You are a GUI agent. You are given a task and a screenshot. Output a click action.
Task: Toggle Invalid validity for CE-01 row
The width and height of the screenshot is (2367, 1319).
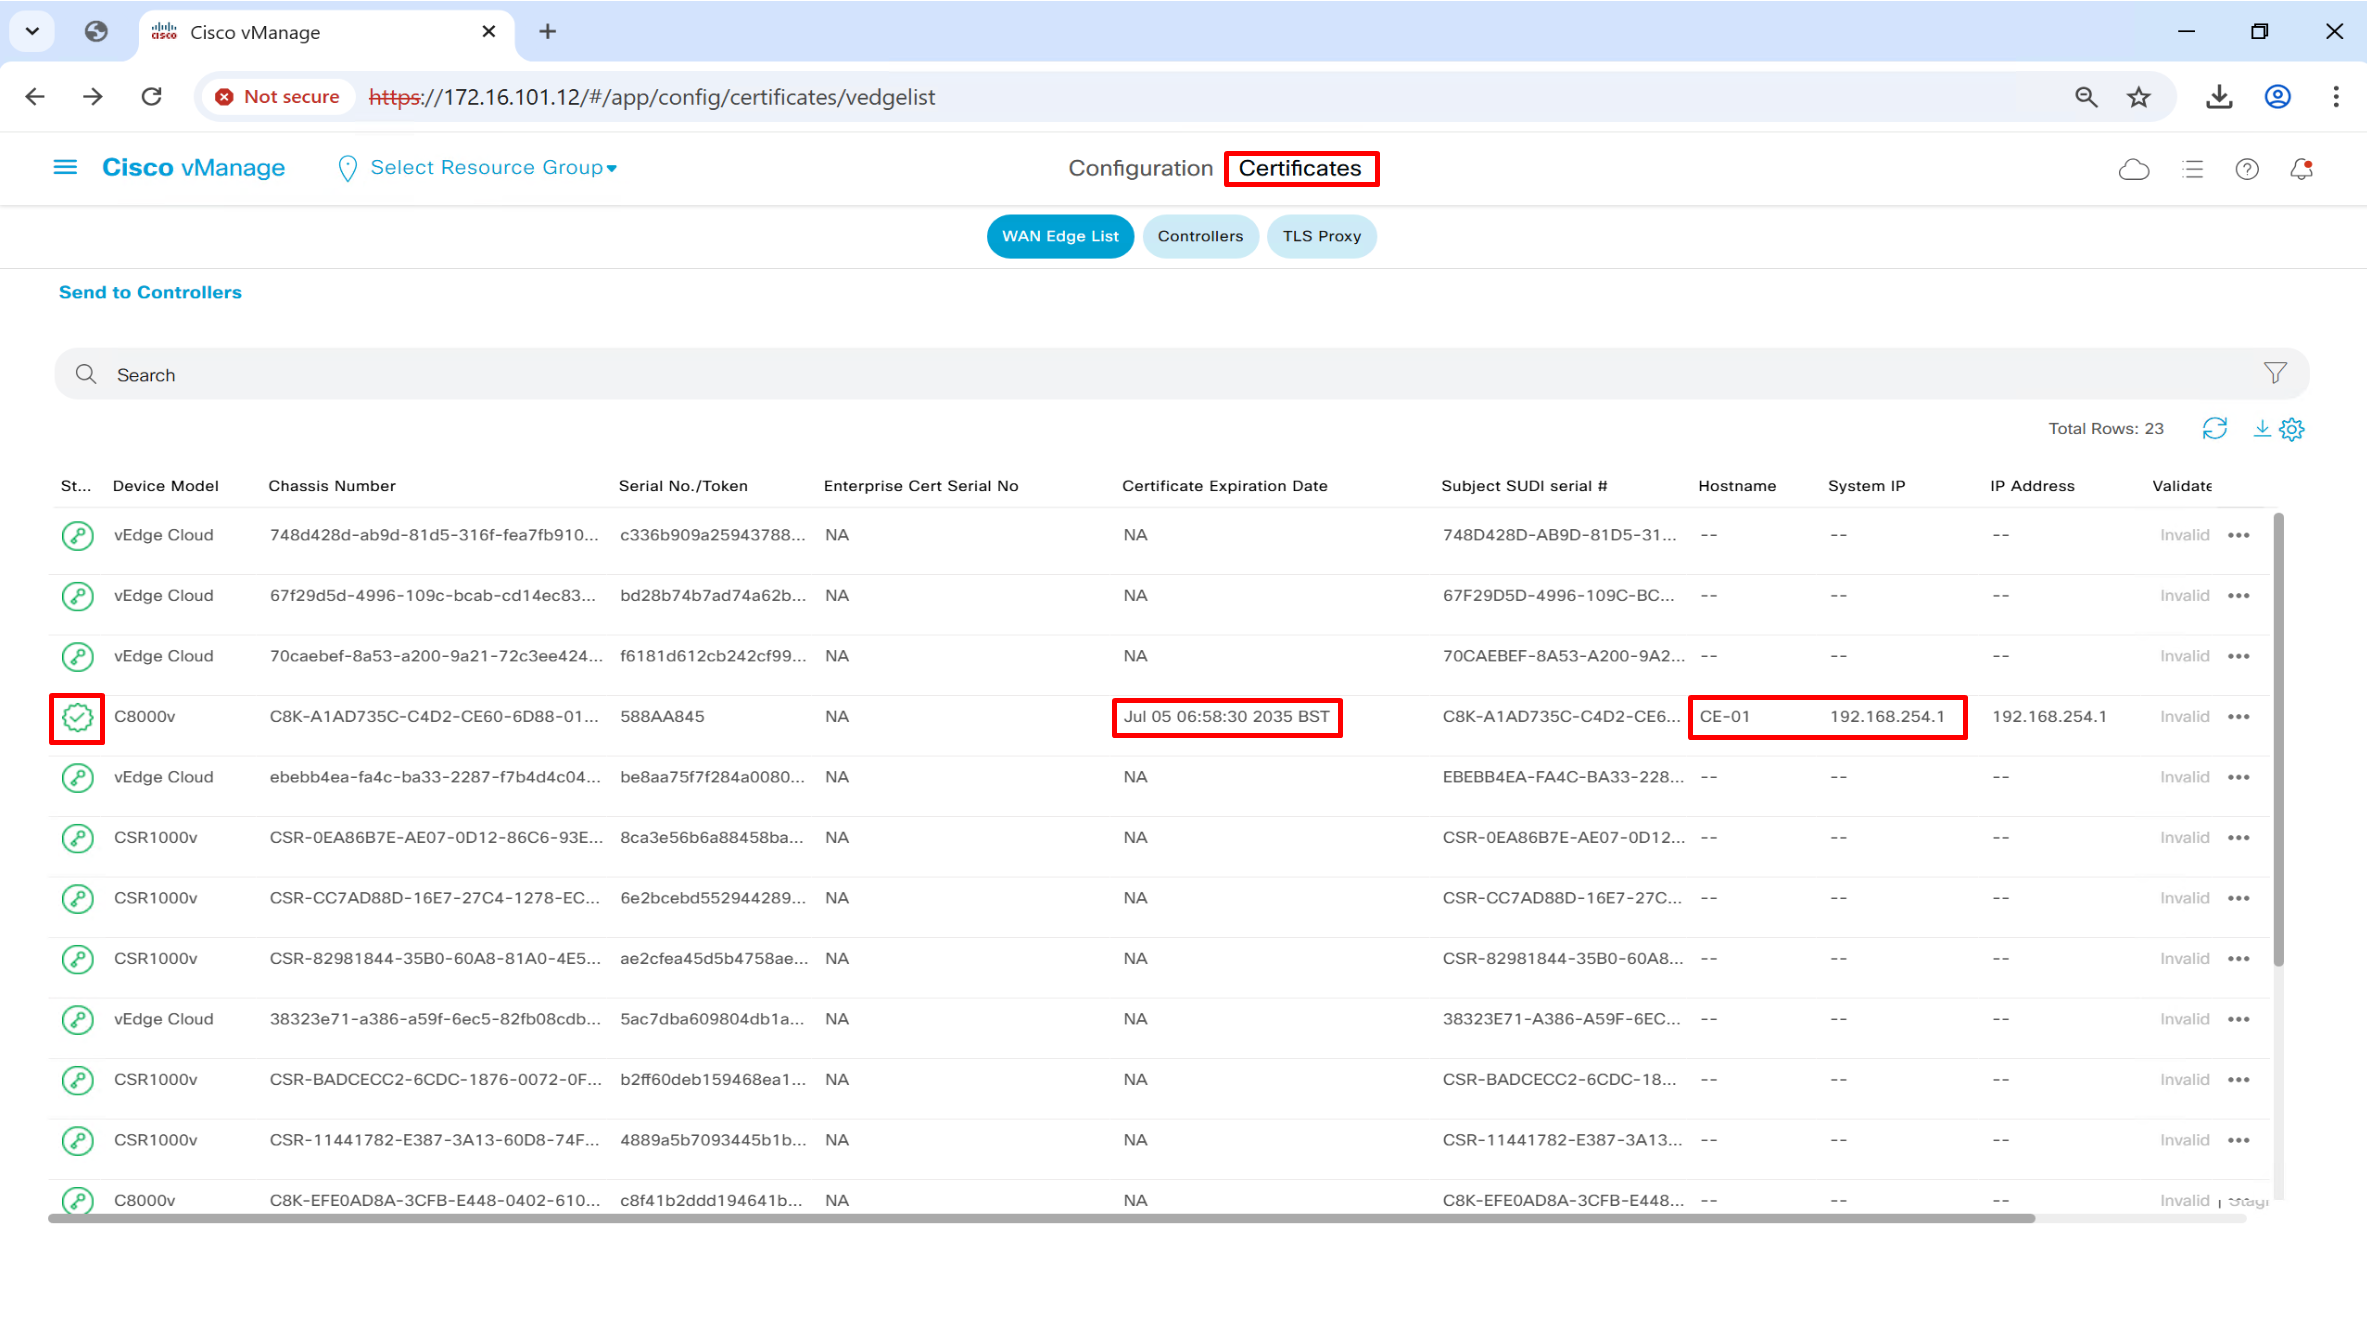click(x=2184, y=717)
